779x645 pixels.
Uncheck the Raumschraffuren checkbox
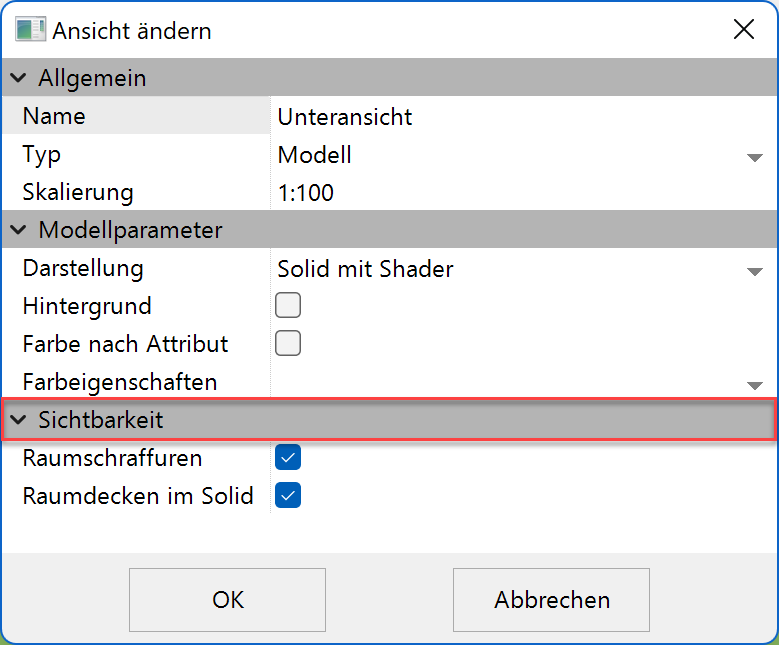click(288, 458)
